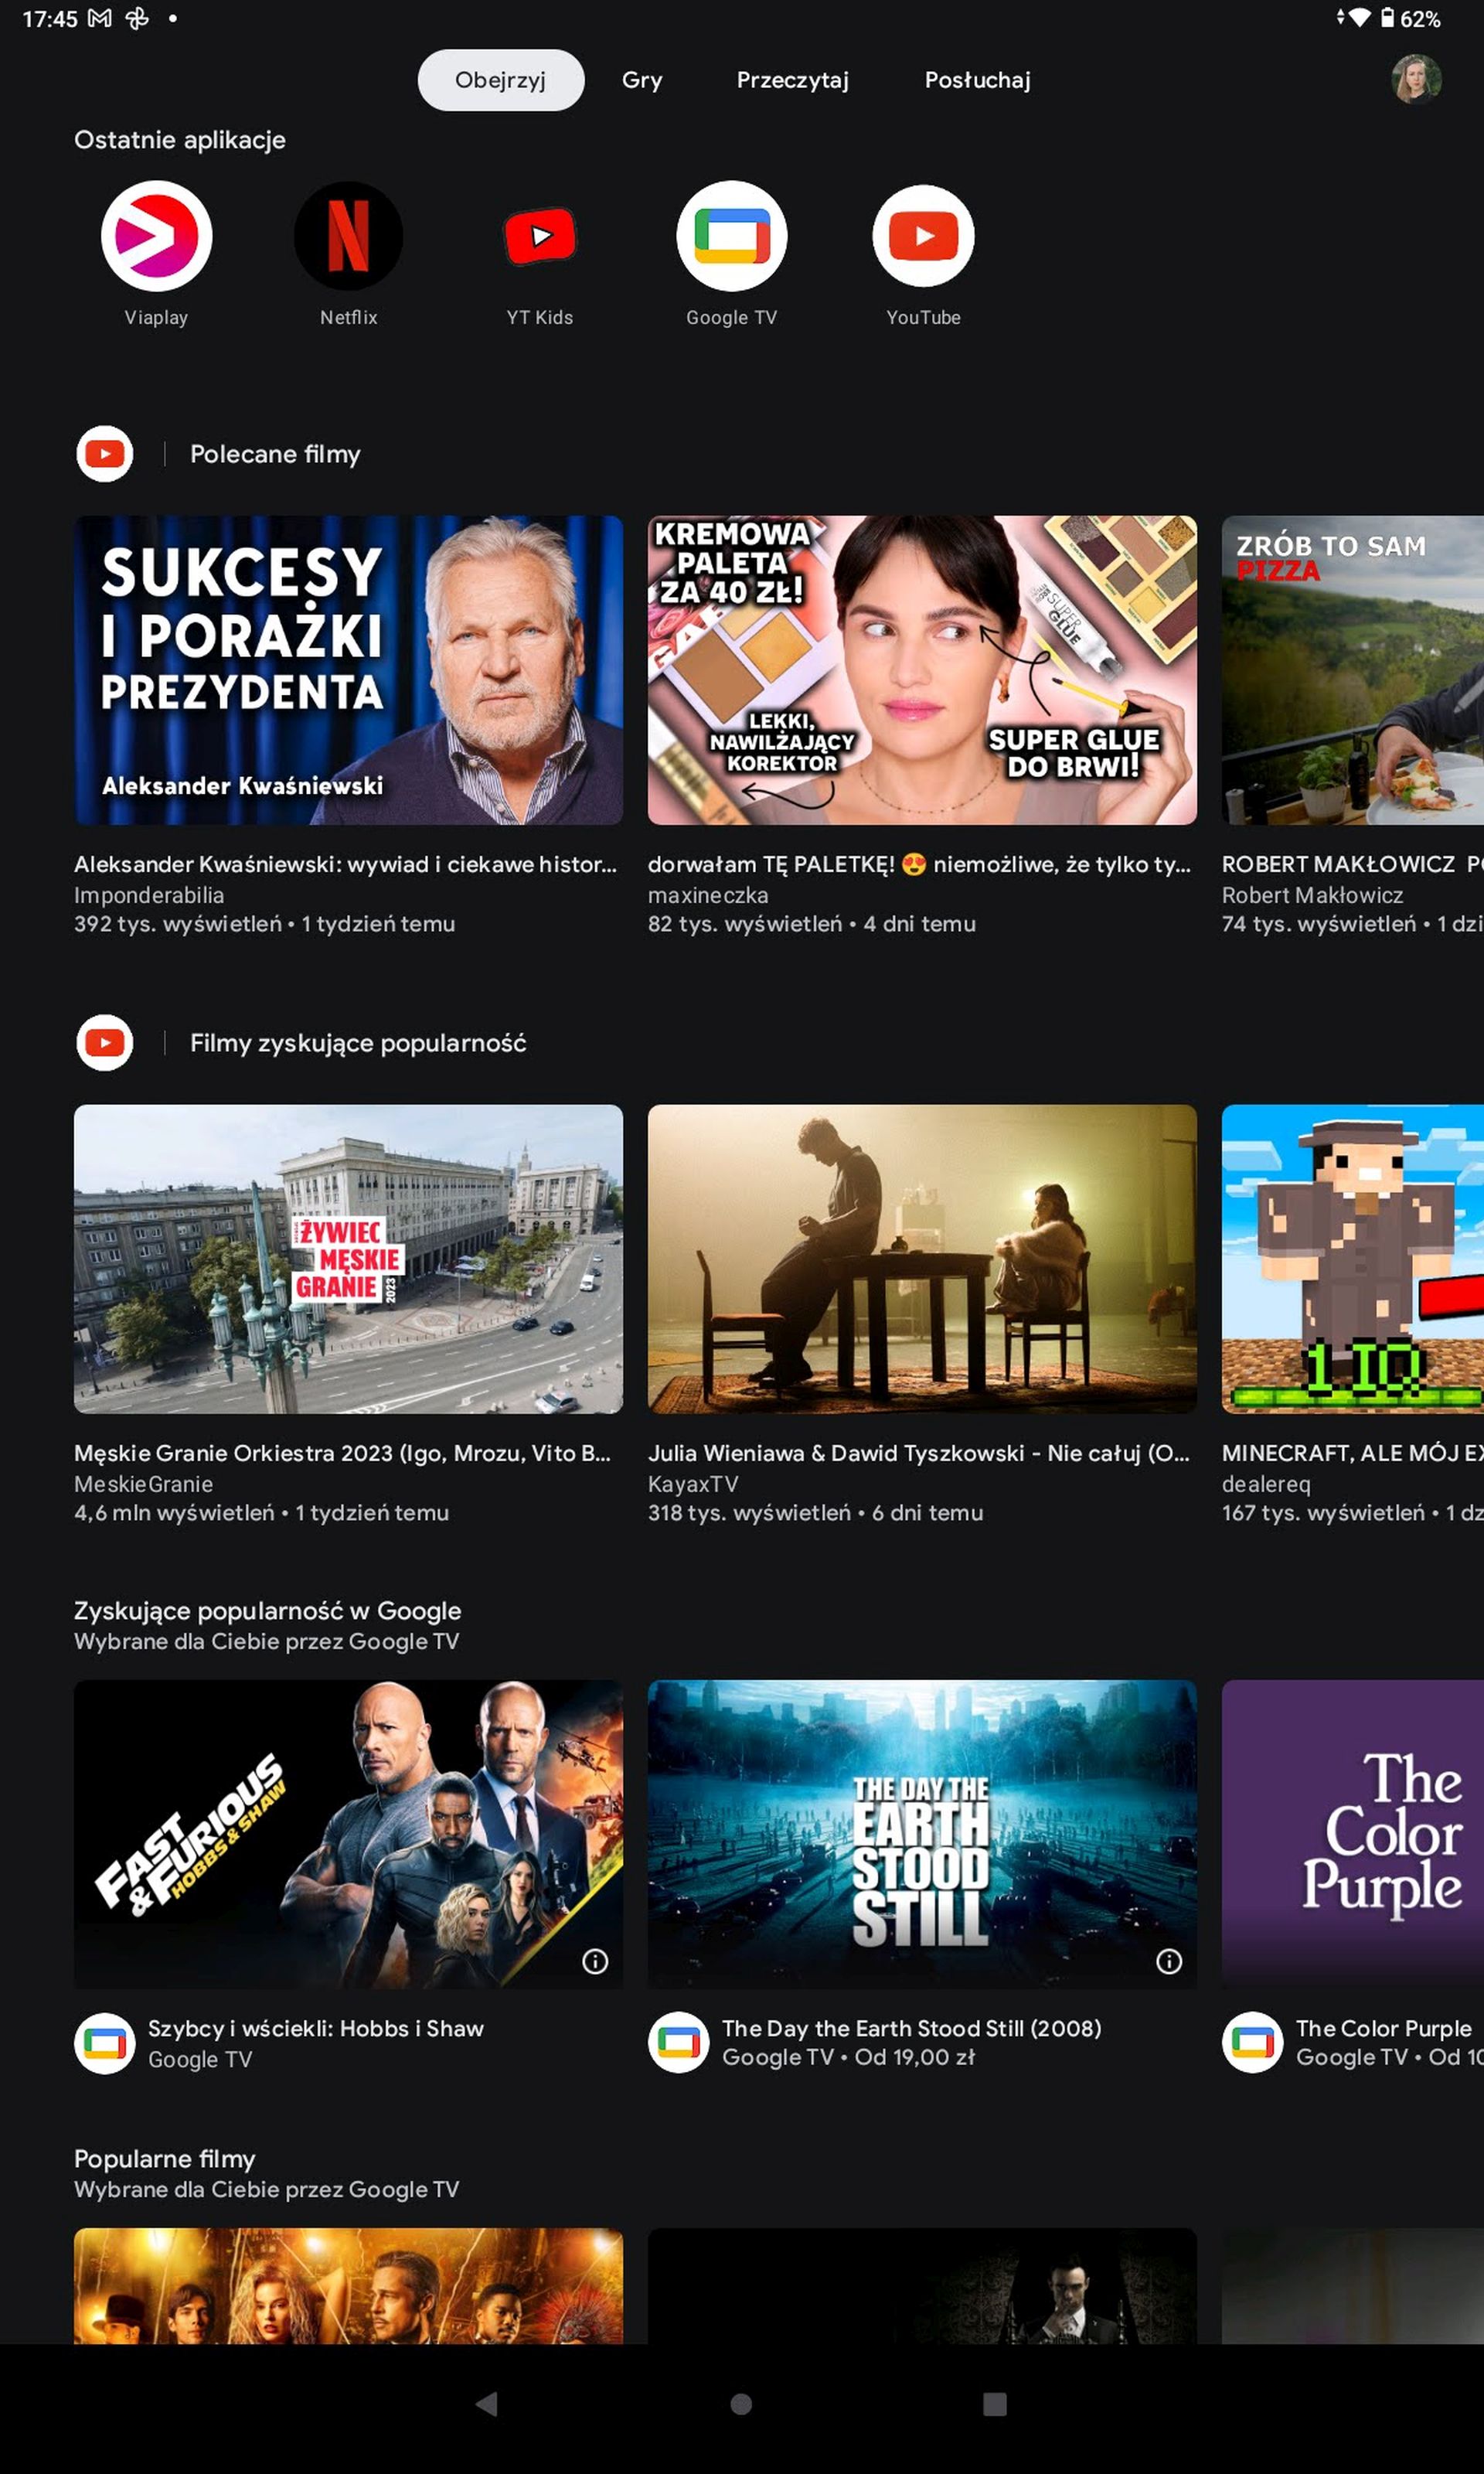Open Męskie Granie Orkiestra 2023 video title
This screenshot has width=1484, height=2474.
[342, 1453]
